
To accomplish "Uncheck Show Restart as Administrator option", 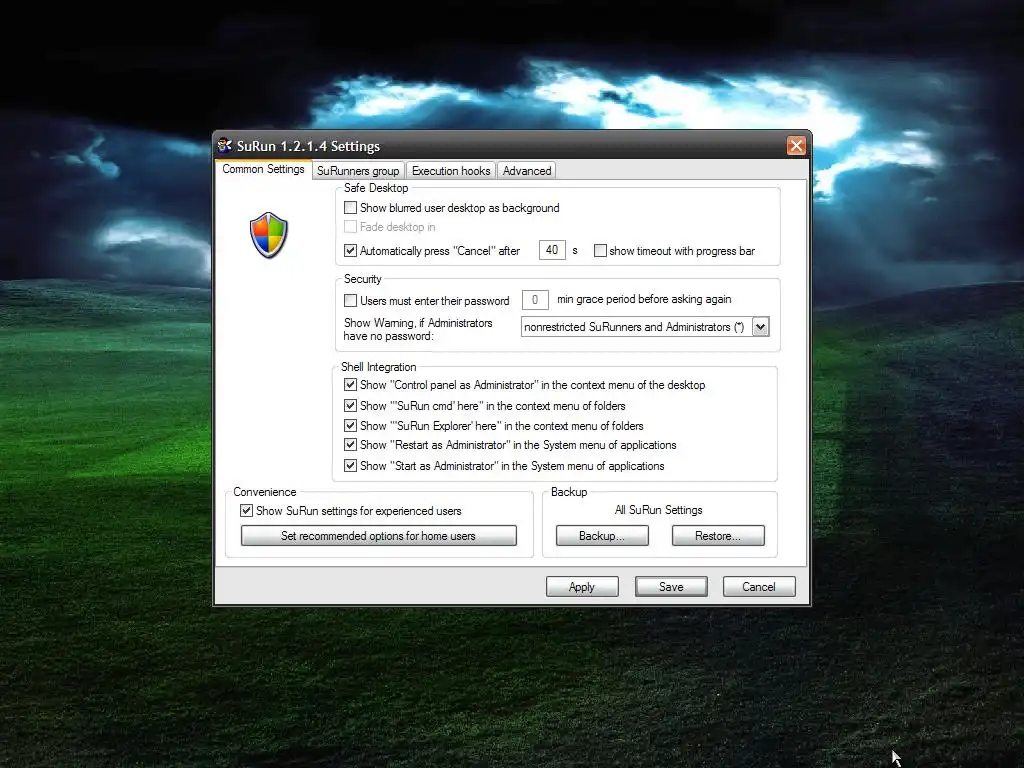I will (351, 445).
